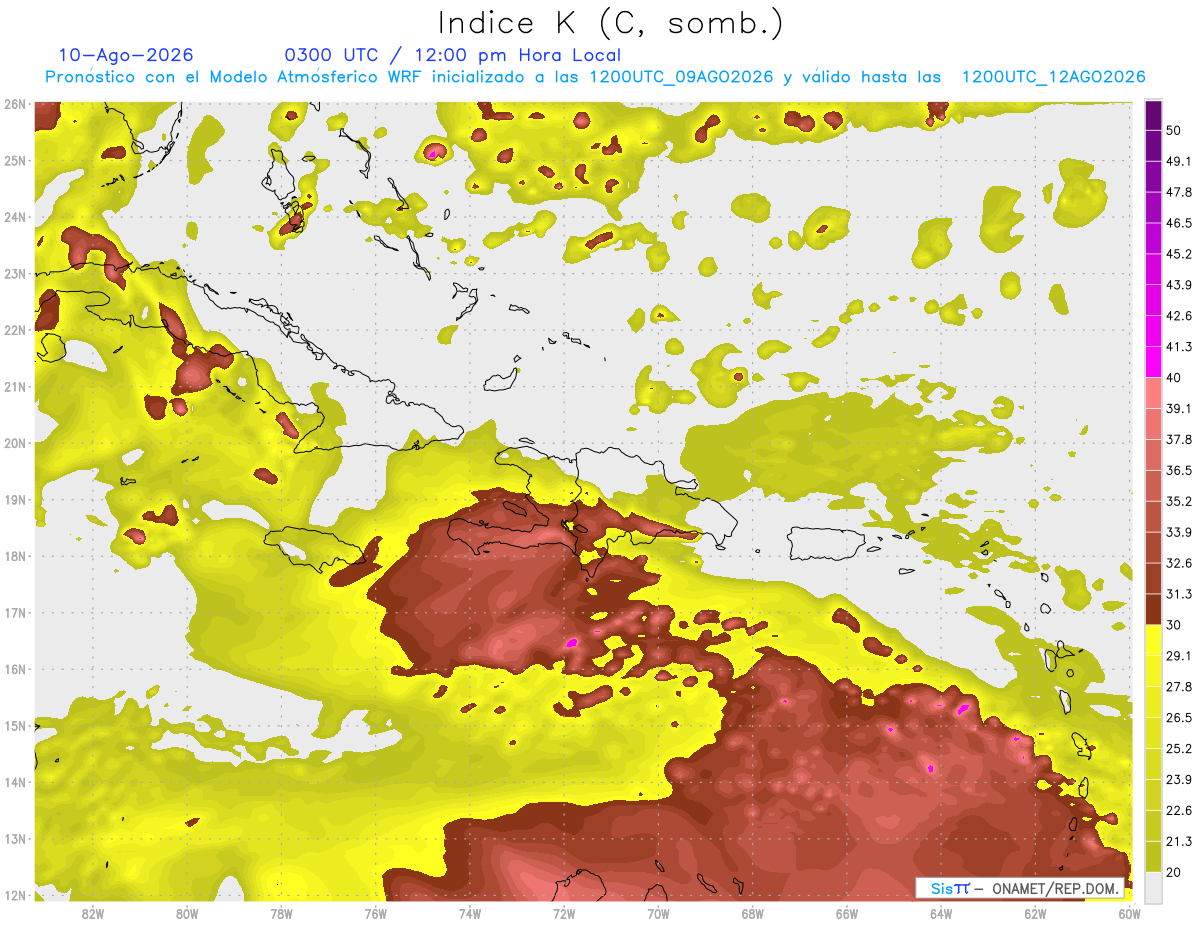Viewport: 1200px width, 927px height.
Task: Click the latitude label '15N'
Action: point(15,726)
